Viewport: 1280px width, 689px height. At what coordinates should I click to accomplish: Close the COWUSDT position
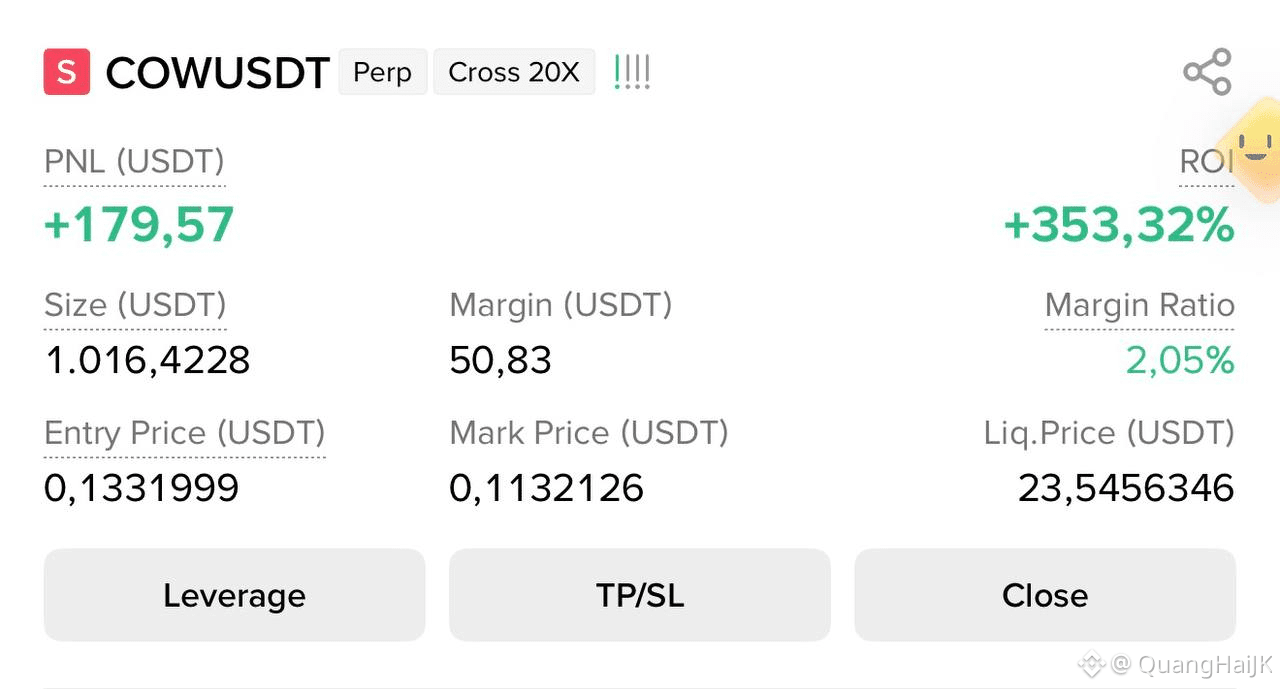pos(1045,595)
